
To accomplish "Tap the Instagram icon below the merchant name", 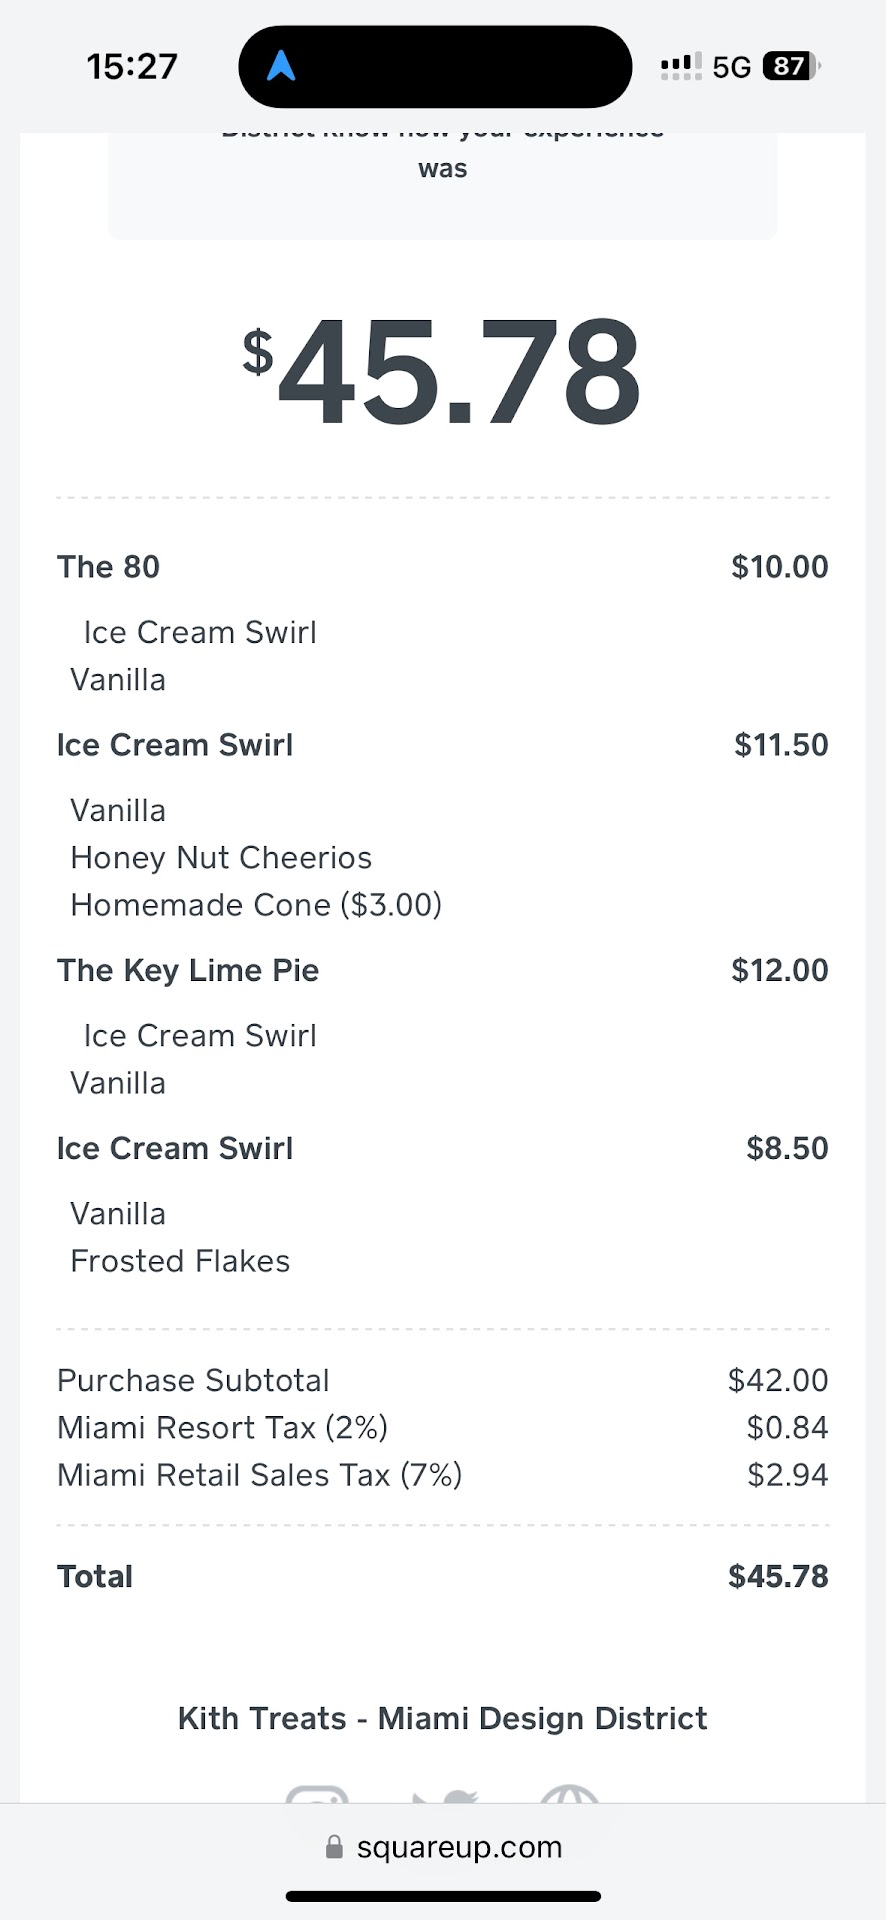I will 317,1795.
